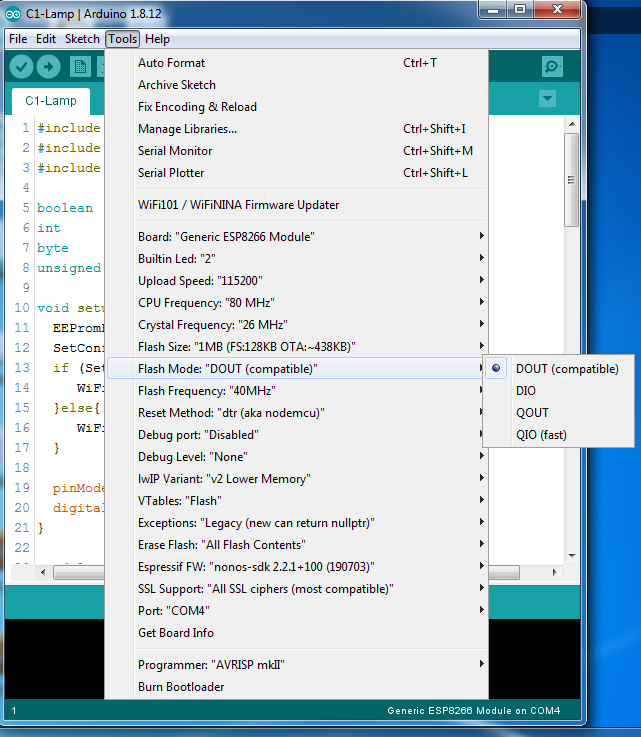
Task: Click the horizontal scroll right arrow
Action: [555, 572]
